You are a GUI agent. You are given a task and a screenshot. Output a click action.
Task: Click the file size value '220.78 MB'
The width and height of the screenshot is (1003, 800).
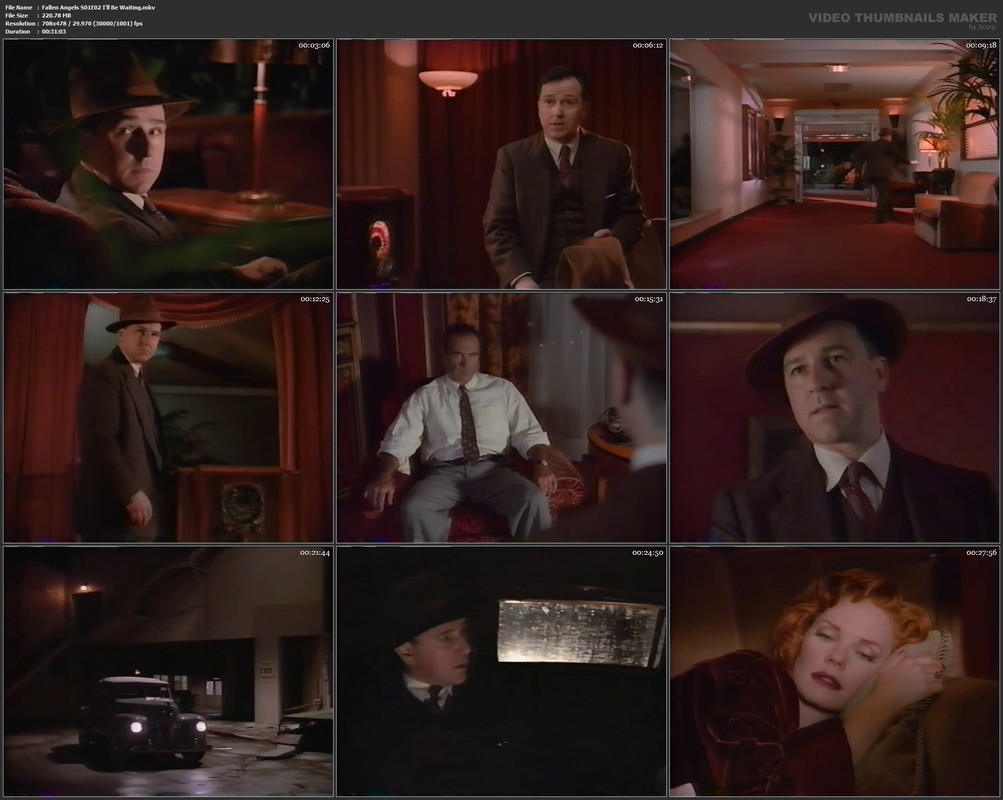coord(56,15)
